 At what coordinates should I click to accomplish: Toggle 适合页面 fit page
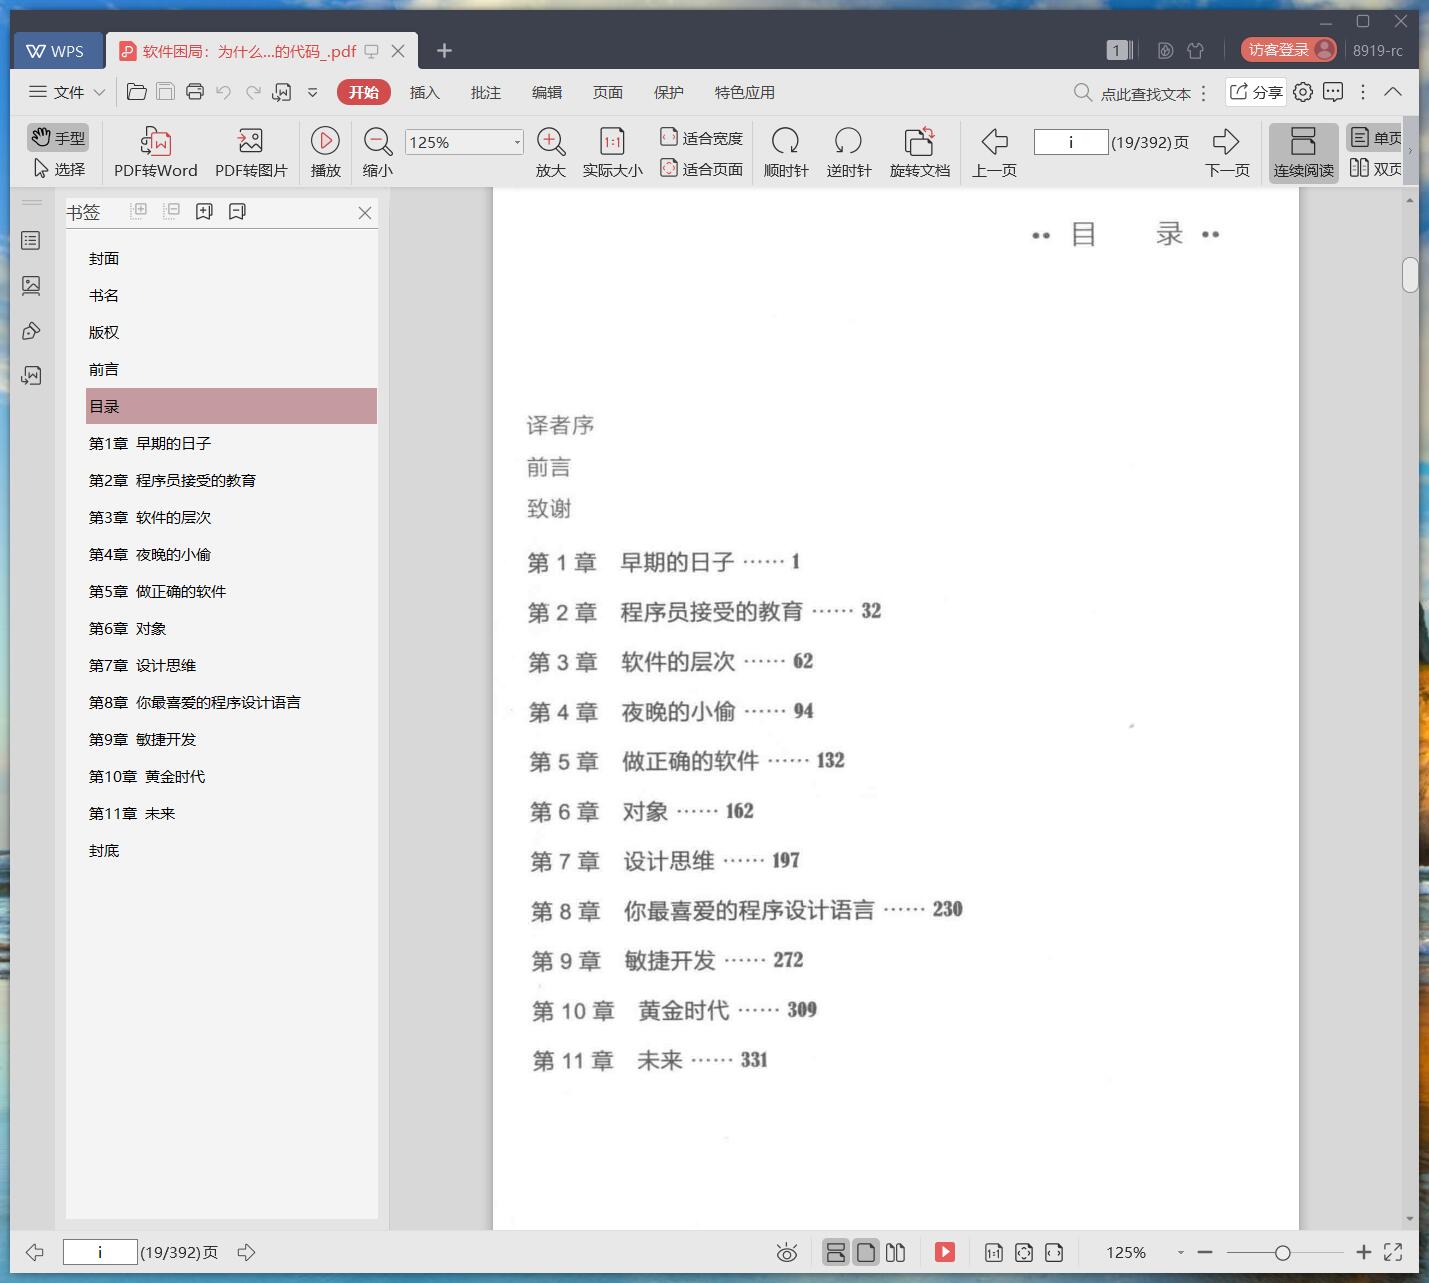click(x=701, y=169)
